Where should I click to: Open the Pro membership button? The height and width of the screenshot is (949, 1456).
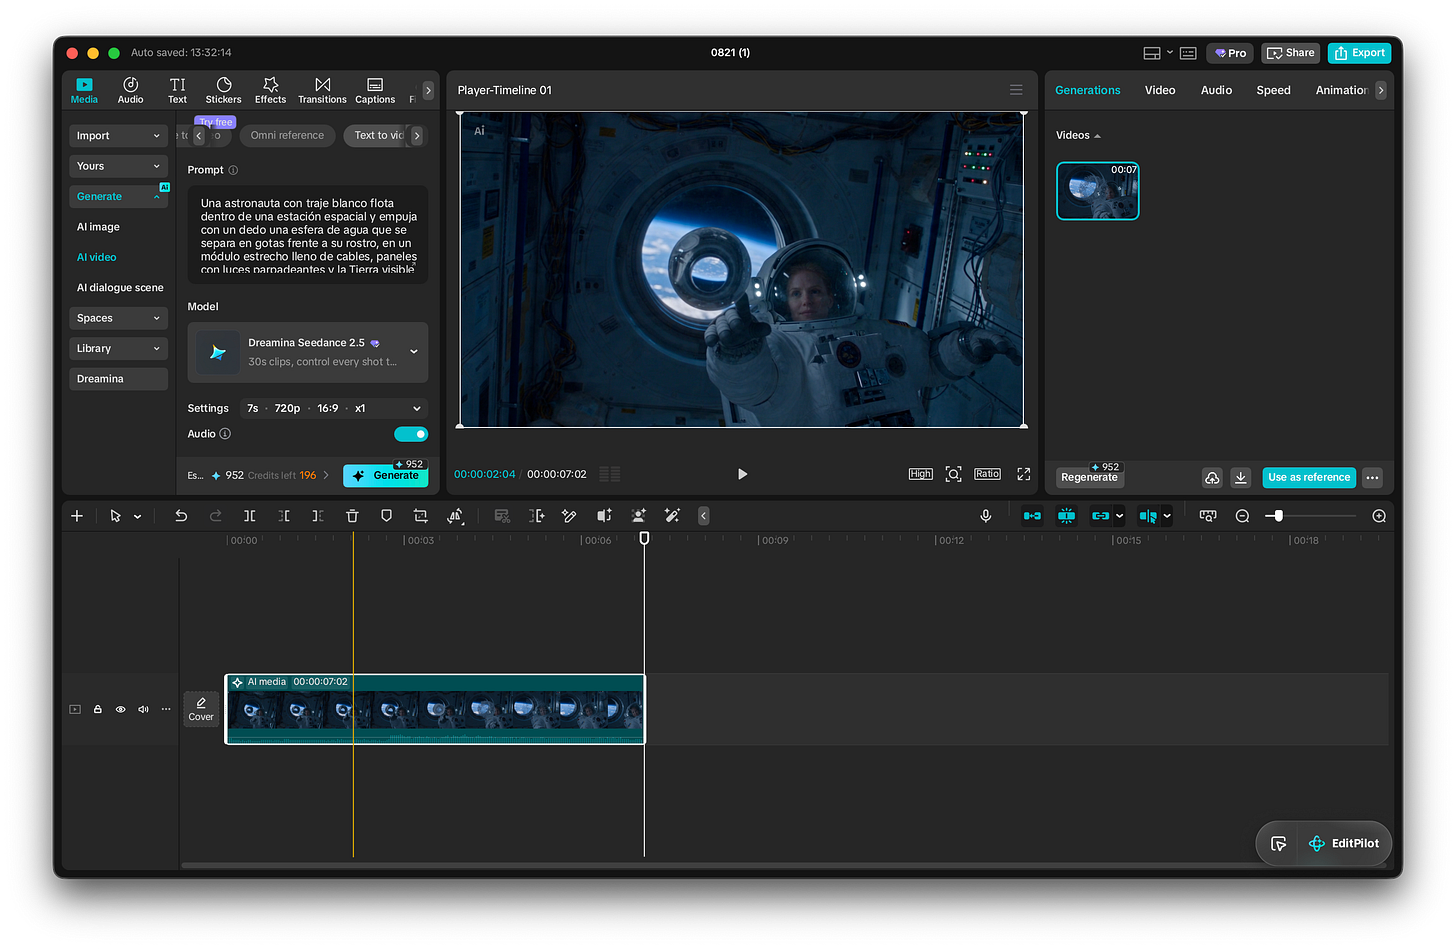point(1230,53)
